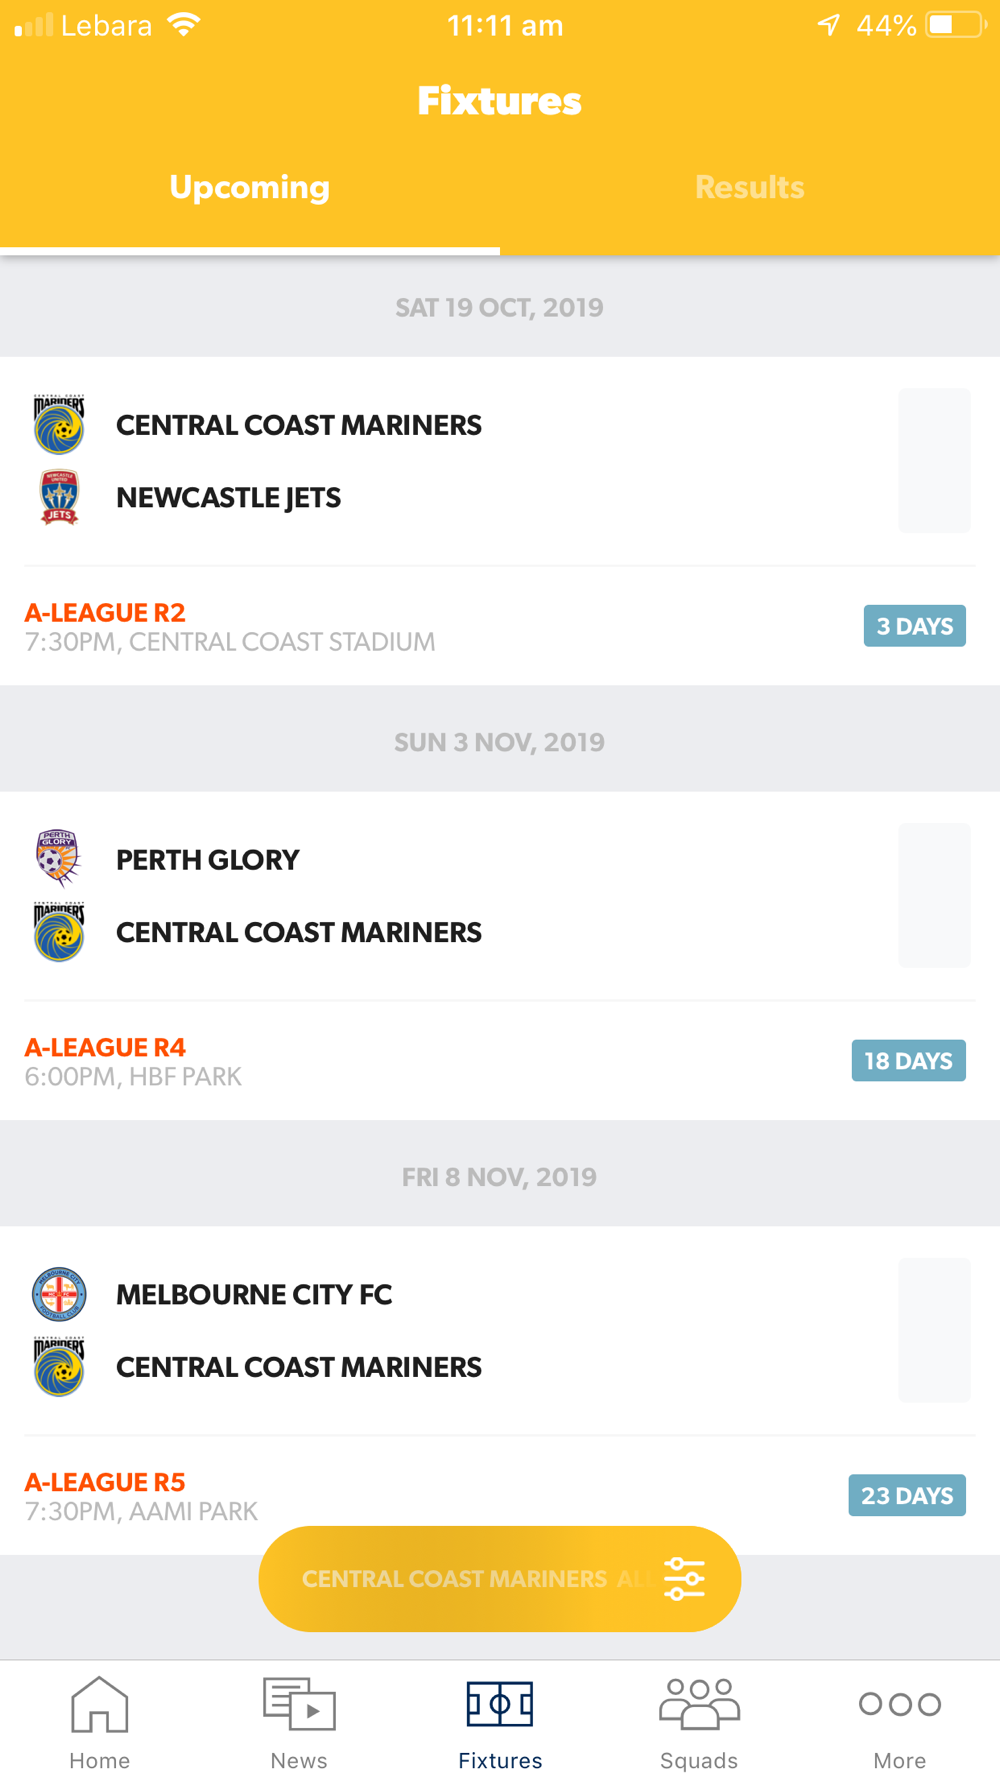Tap the 23 DAYS countdown badge

(x=907, y=1496)
